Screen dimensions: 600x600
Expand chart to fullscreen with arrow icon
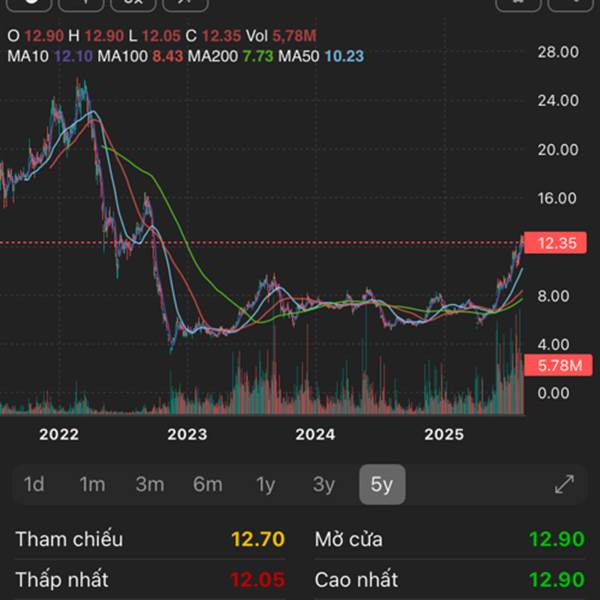[x=564, y=484]
